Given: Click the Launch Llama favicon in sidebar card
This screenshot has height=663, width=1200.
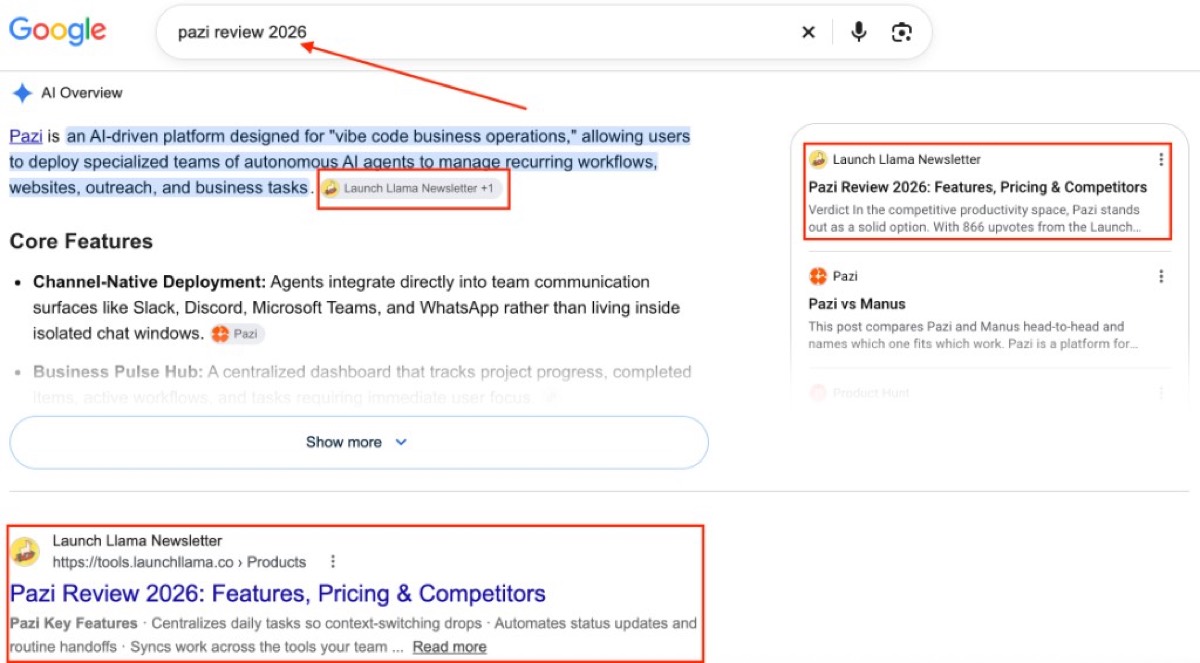Looking at the screenshot, I should click(x=818, y=159).
